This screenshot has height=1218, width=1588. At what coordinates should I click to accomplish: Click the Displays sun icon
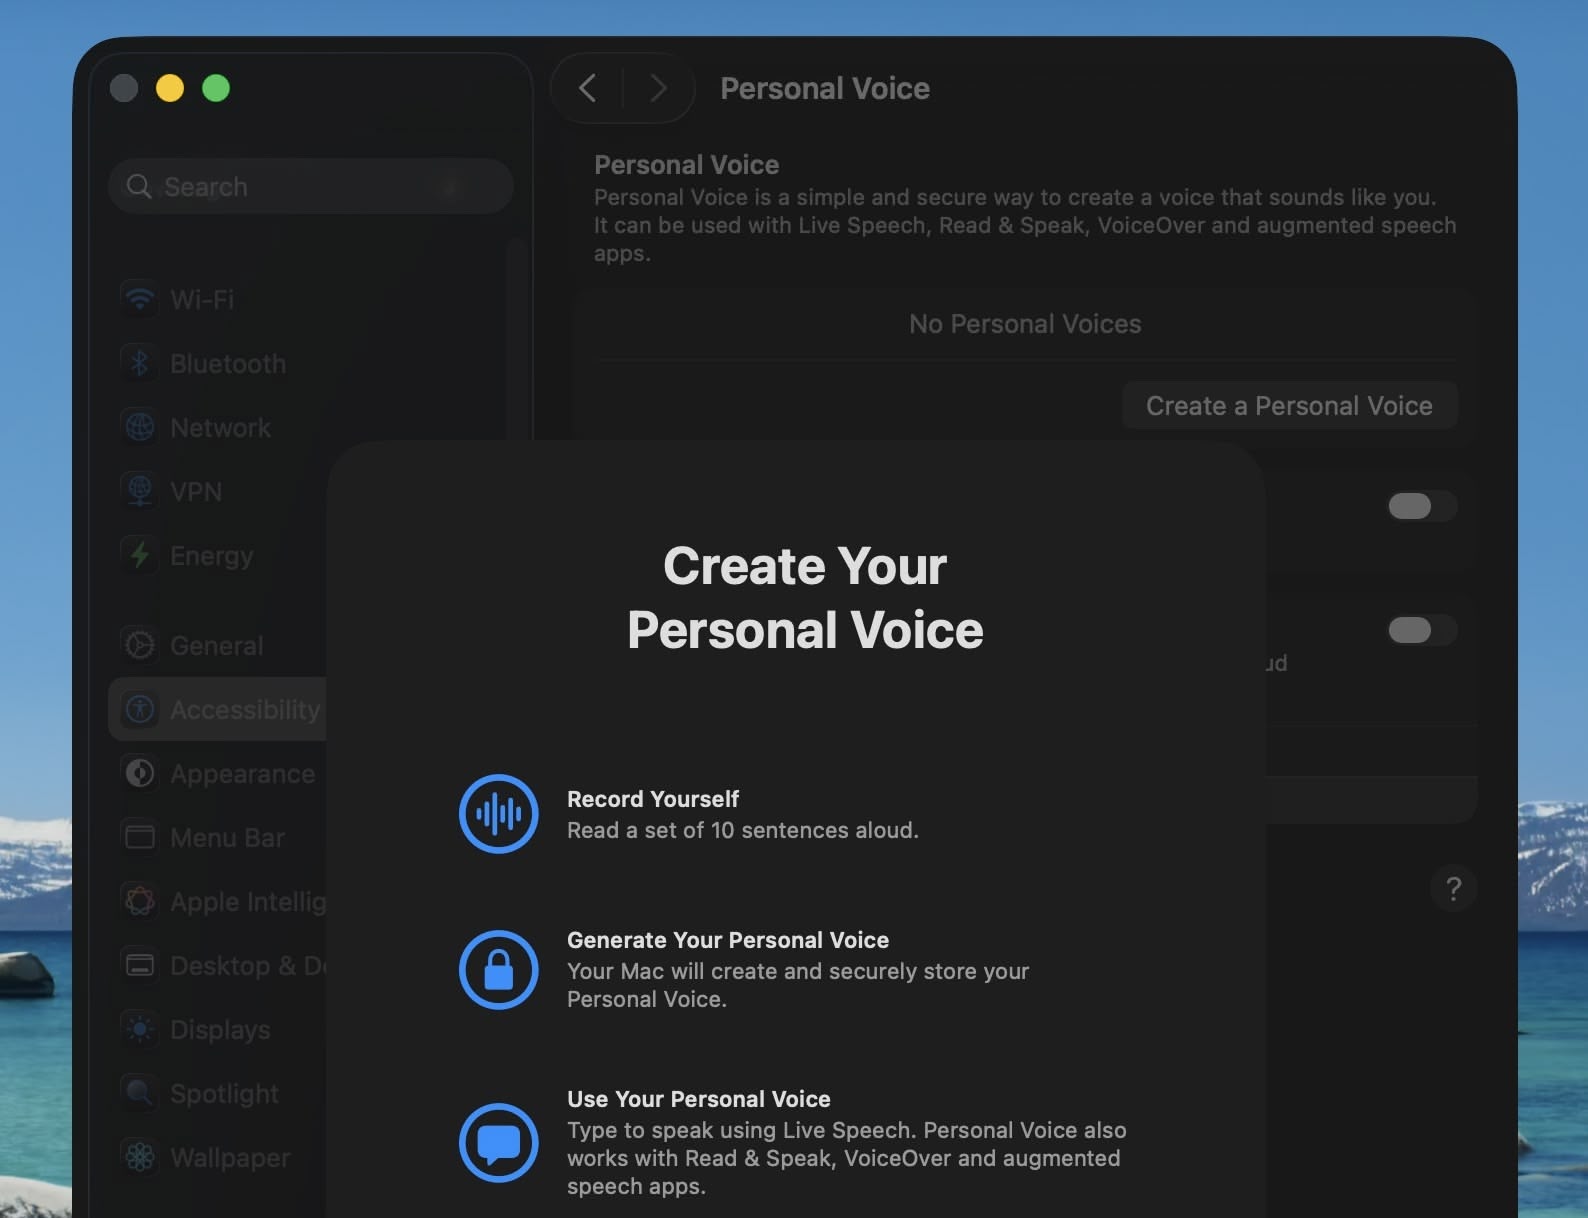click(140, 1029)
